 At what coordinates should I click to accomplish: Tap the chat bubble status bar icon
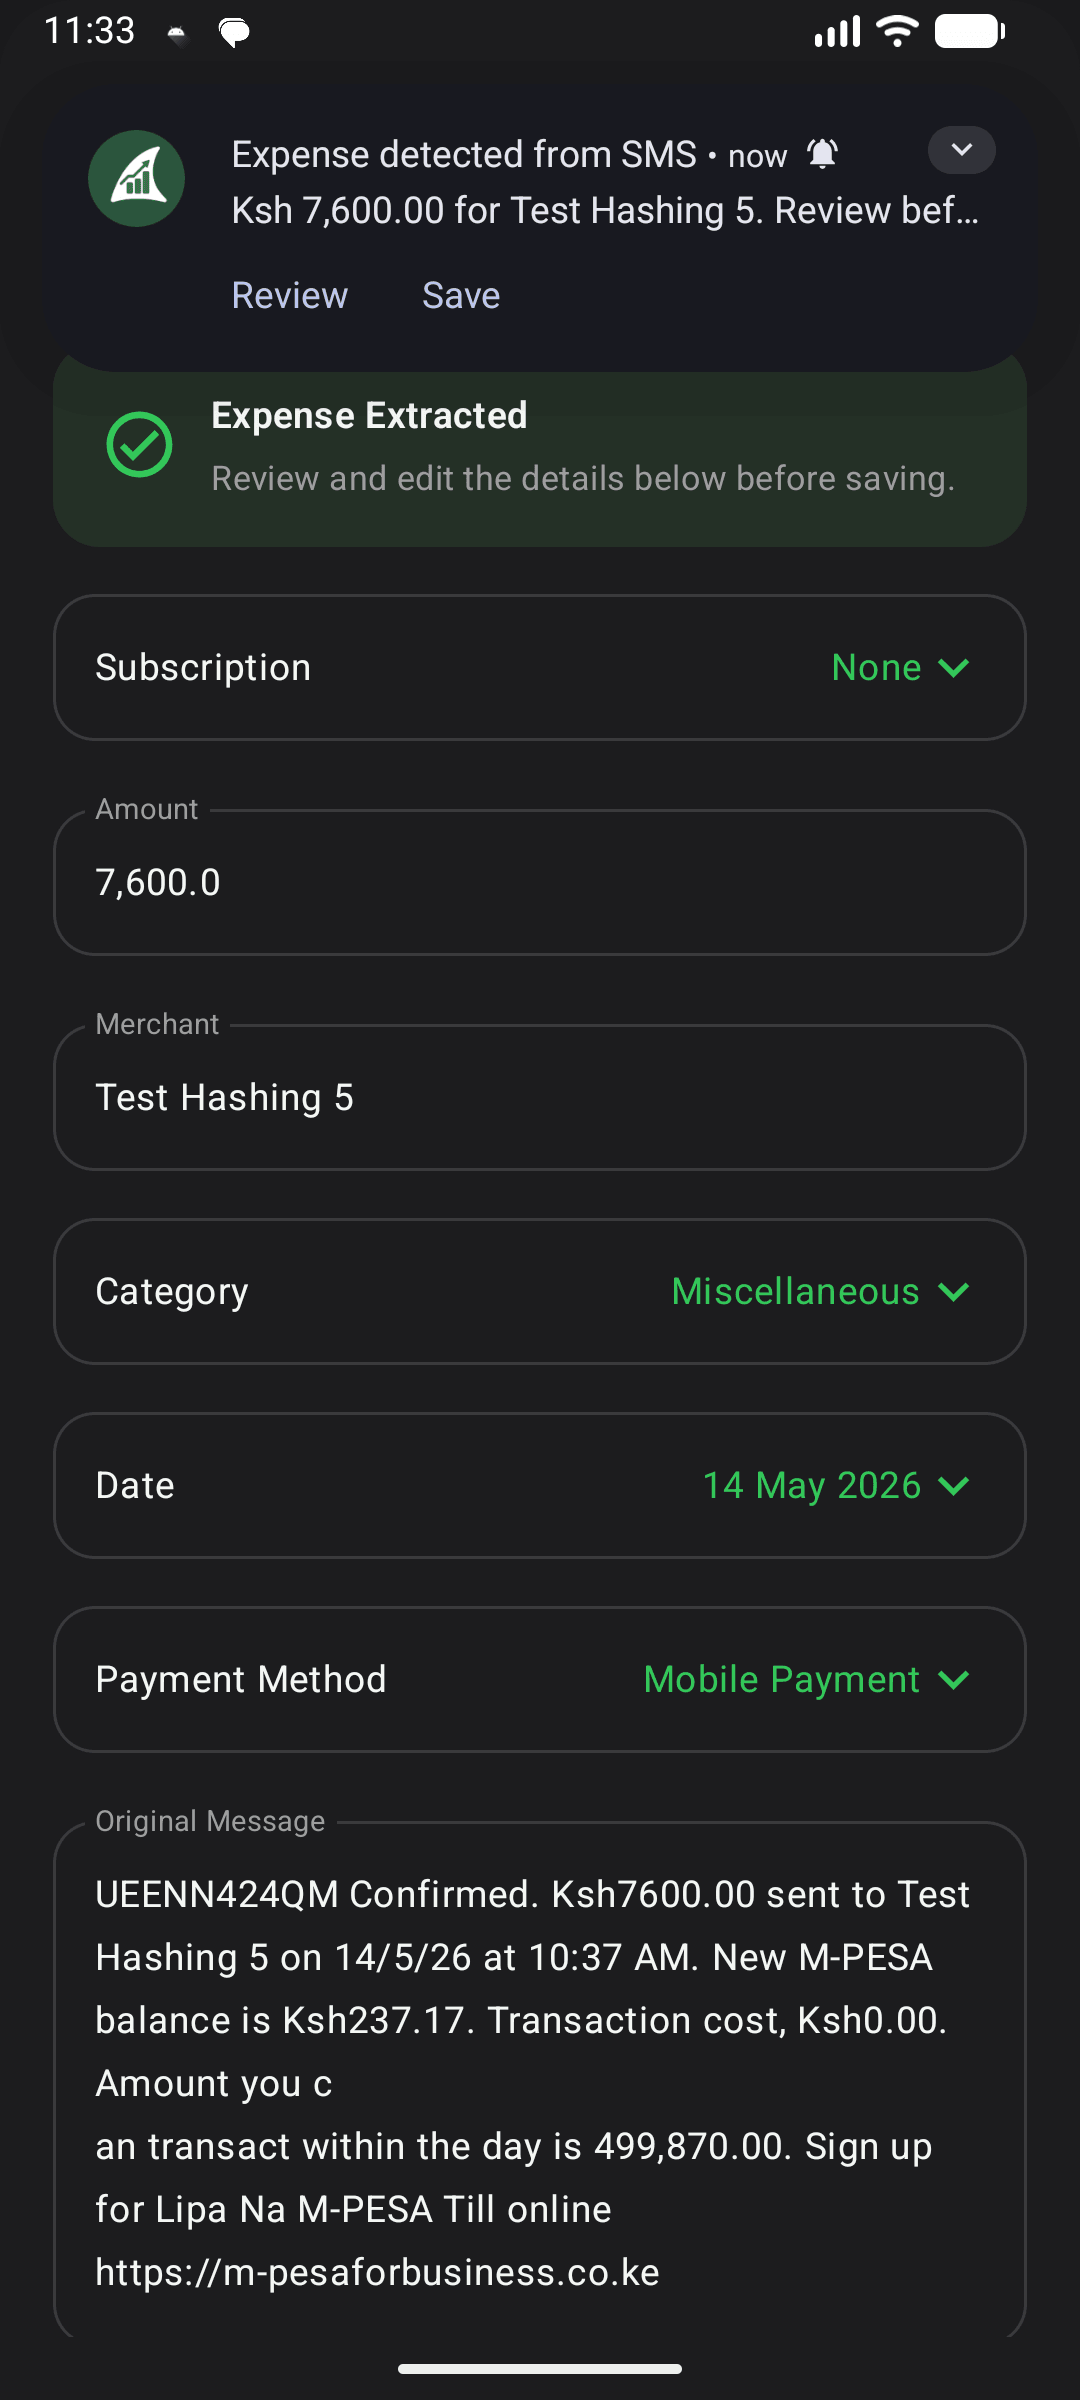(x=234, y=34)
